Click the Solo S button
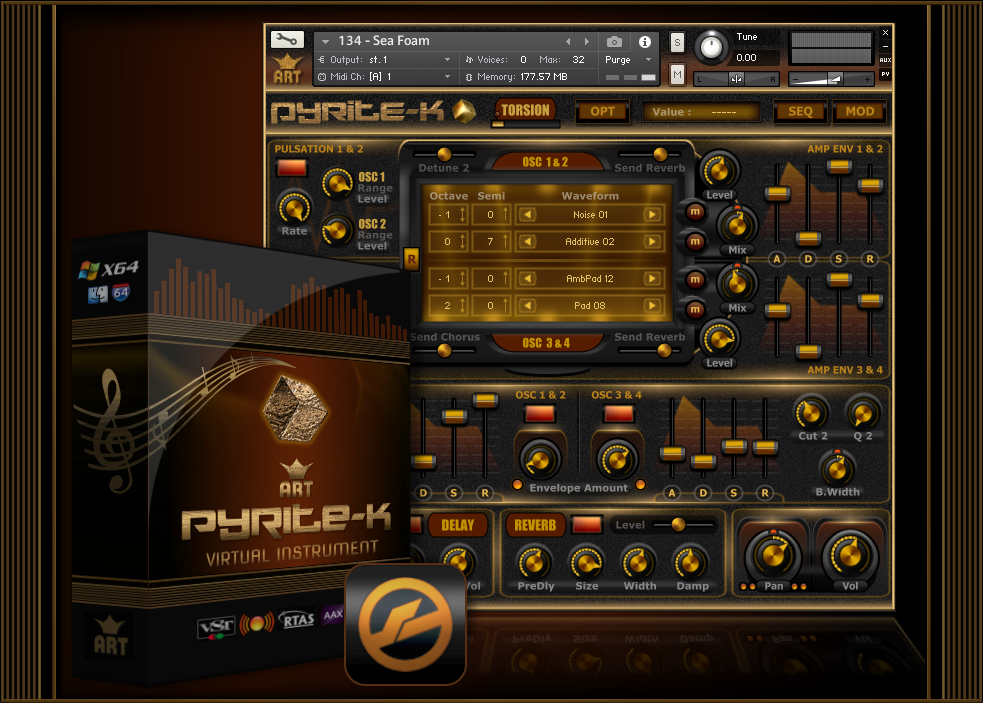Image resolution: width=983 pixels, height=703 pixels. [x=677, y=42]
